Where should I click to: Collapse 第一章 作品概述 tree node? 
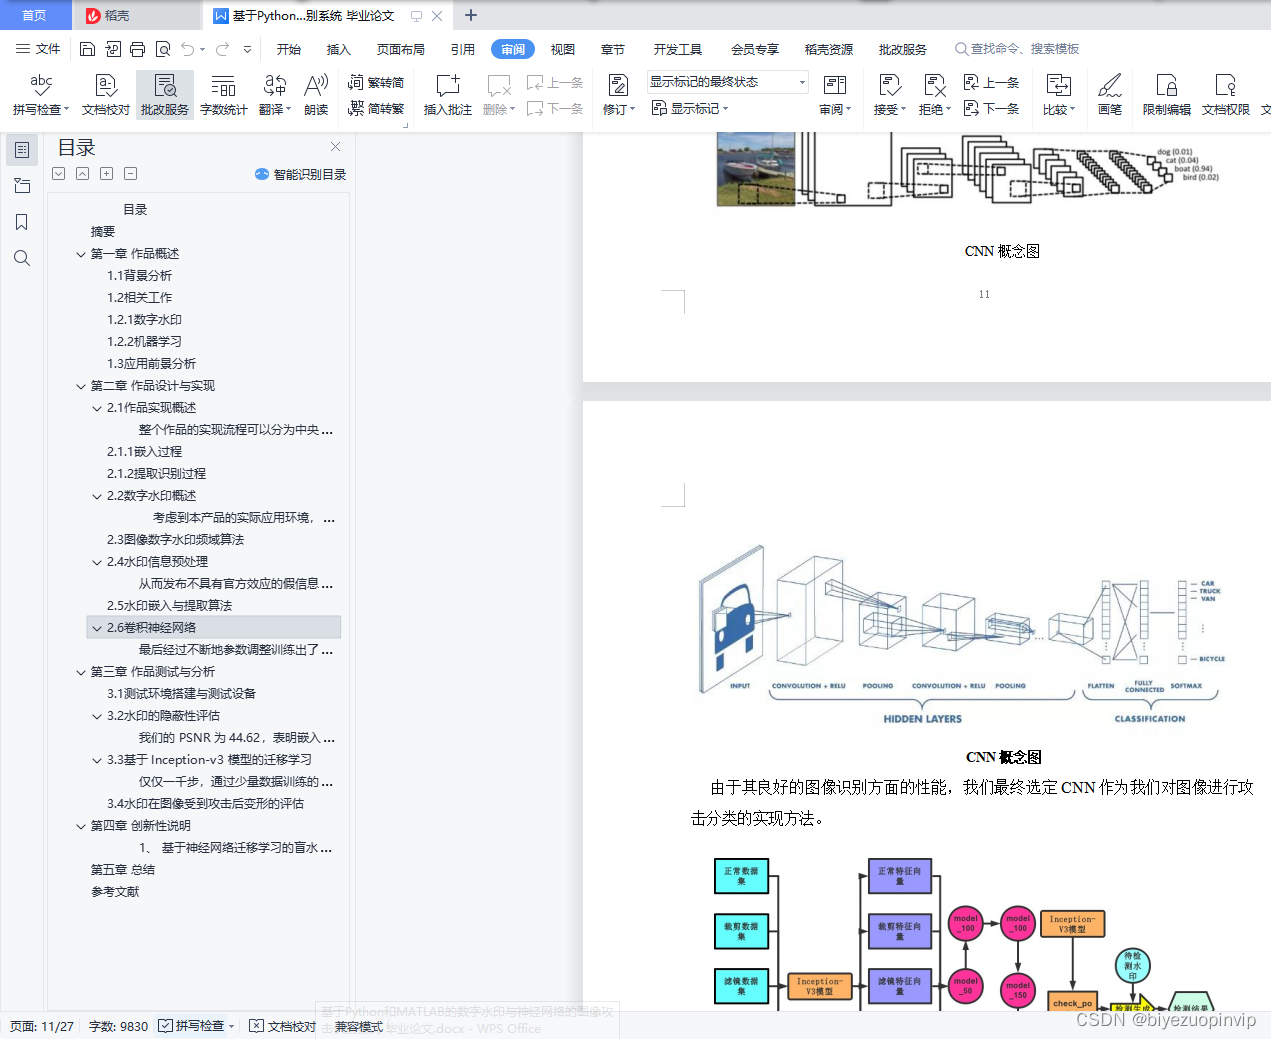[81, 254]
